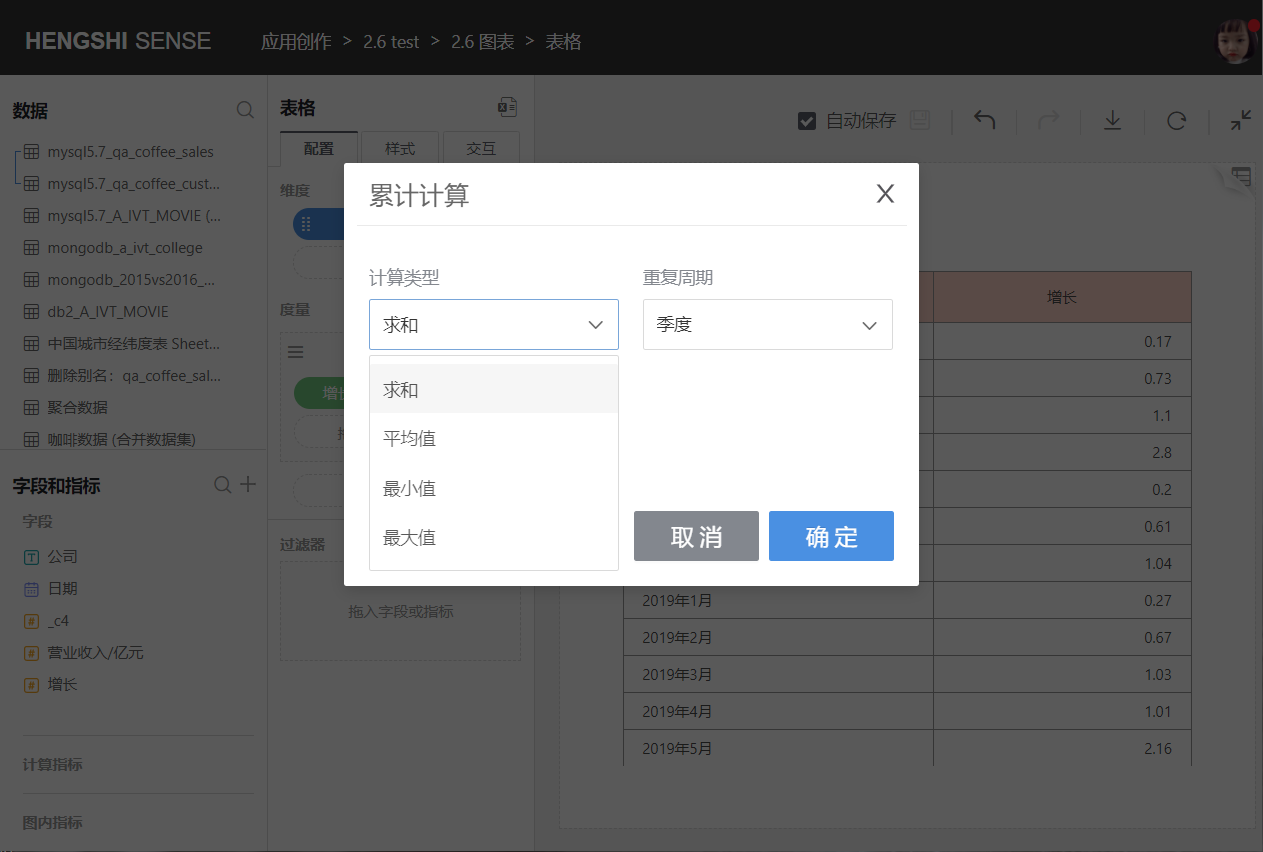1263x852 pixels.
Task: Click the 确定 button
Action: point(831,536)
